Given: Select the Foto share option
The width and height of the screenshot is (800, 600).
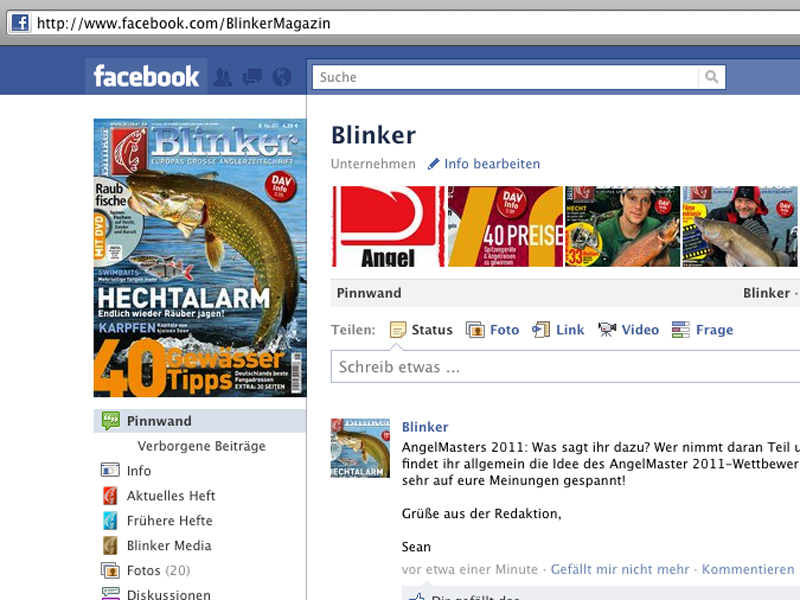Looking at the screenshot, I should 493,330.
